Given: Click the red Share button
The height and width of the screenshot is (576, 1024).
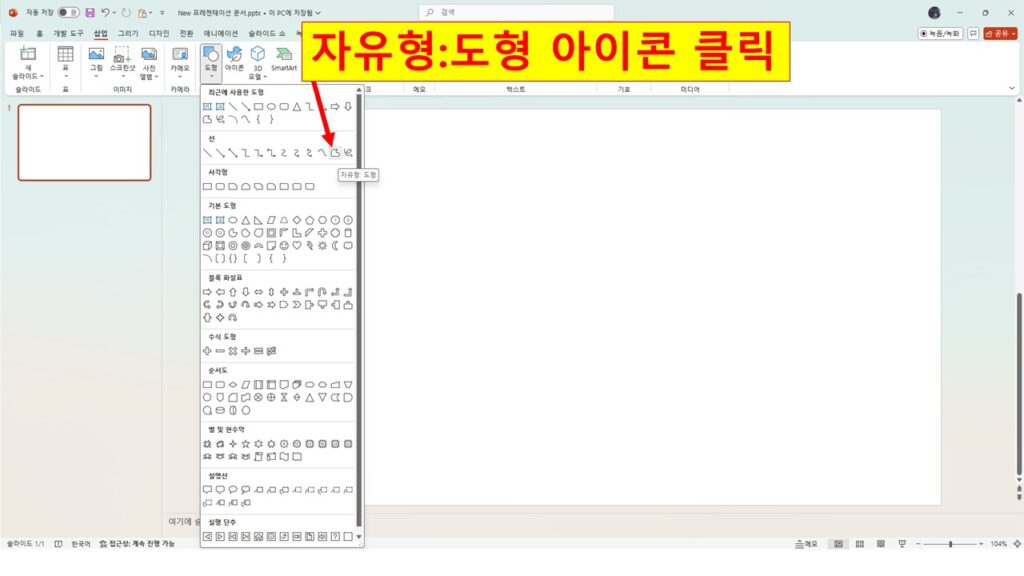Looking at the screenshot, I should 1000,33.
